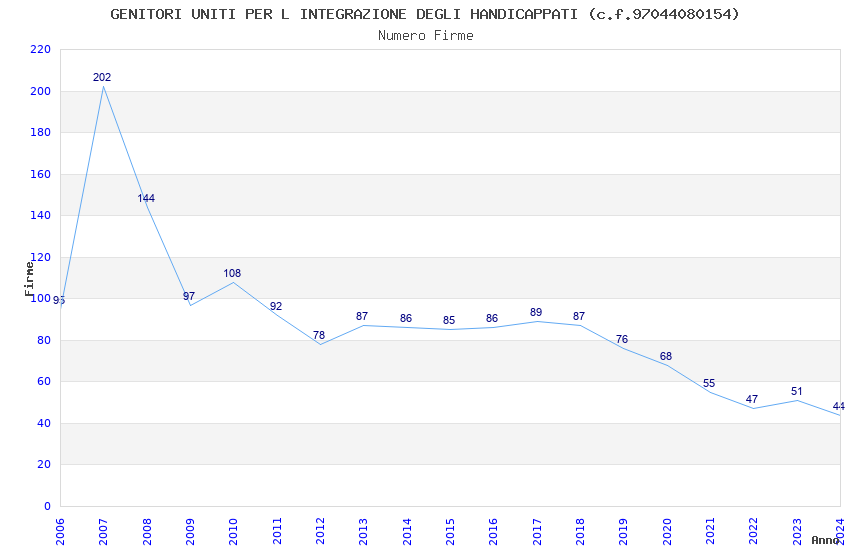Click the data label 97 for 2009
The height and width of the screenshot is (550, 850).
[x=189, y=296]
